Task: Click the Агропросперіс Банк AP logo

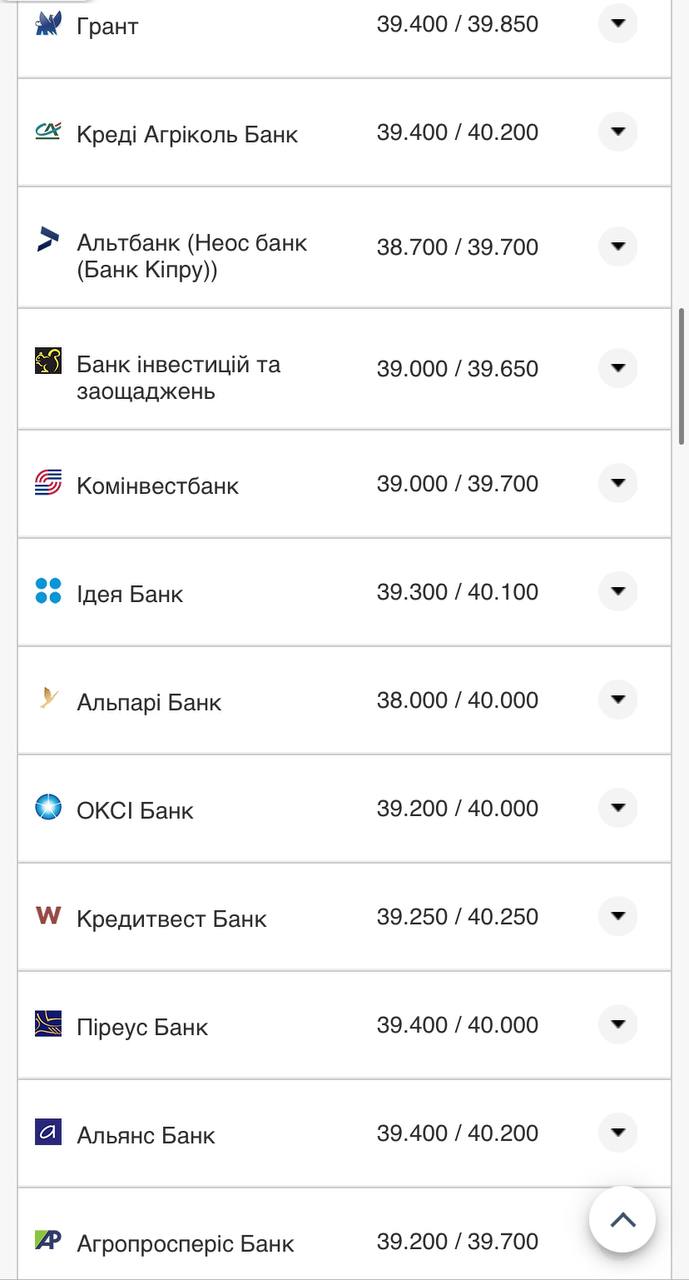Action: coord(47,1239)
